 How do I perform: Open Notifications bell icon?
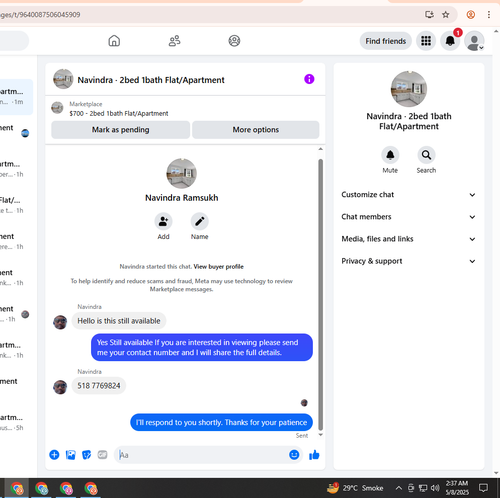(450, 41)
